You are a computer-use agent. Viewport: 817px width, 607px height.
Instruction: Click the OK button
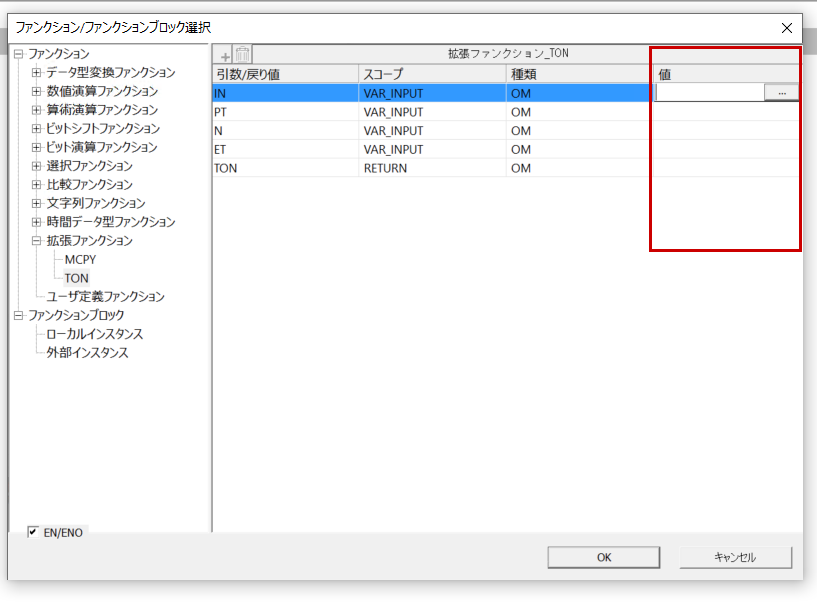(604, 557)
